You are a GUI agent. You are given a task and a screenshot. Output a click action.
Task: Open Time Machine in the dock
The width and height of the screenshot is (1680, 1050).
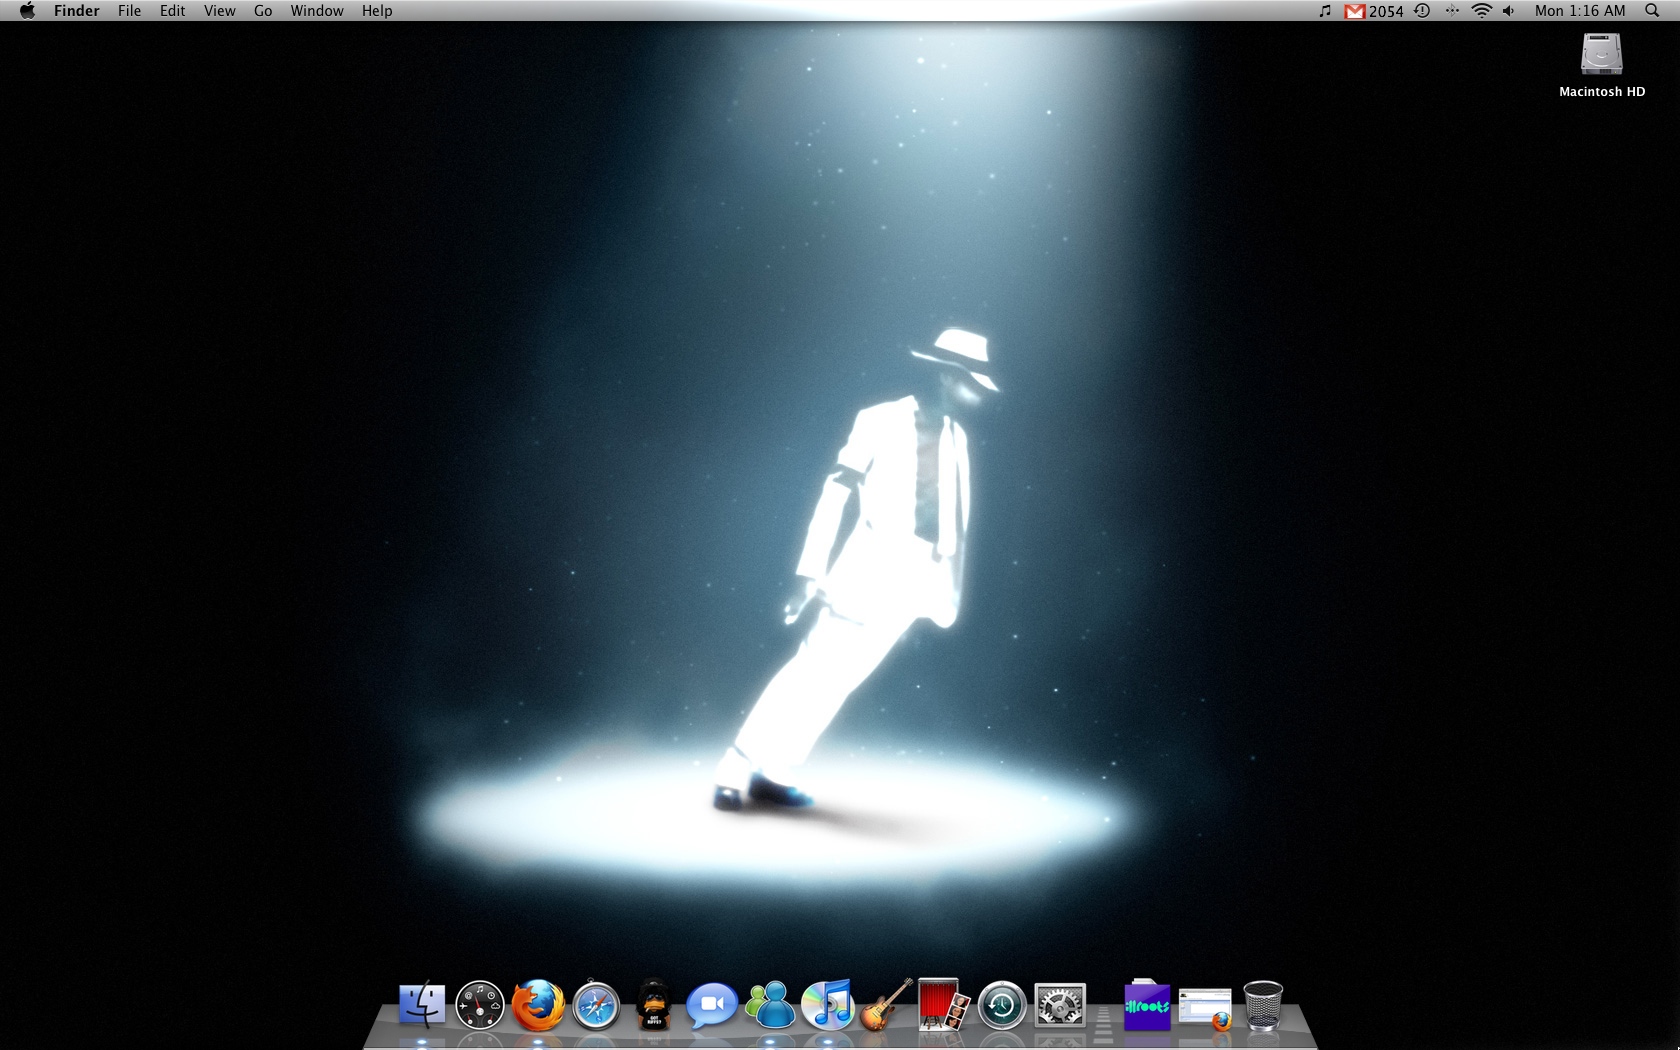click(x=1001, y=1005)
